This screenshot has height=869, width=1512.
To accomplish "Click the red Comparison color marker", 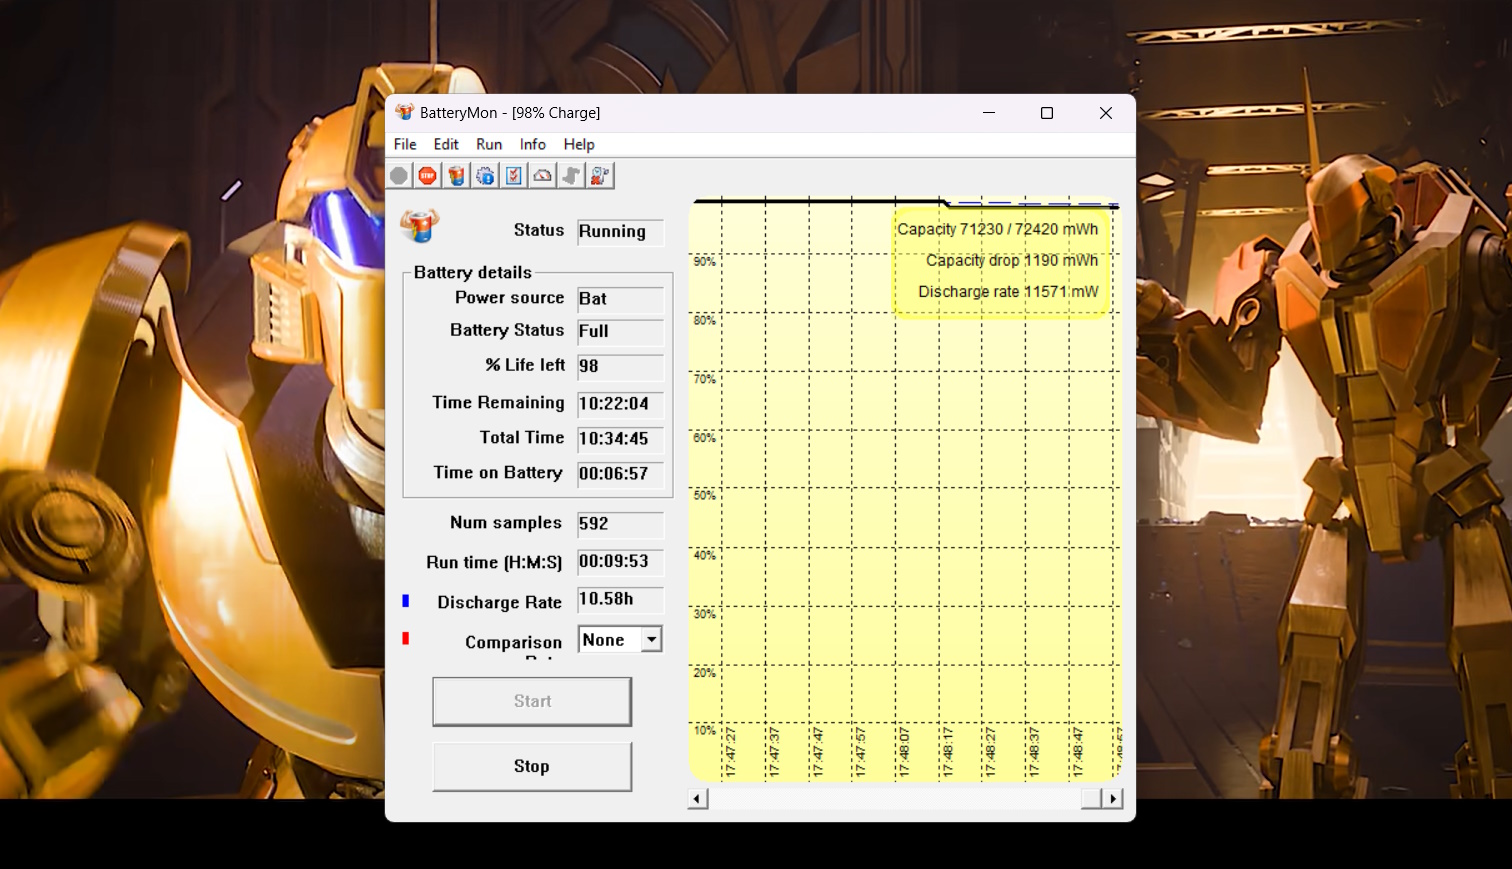I will tap(405, 638).
